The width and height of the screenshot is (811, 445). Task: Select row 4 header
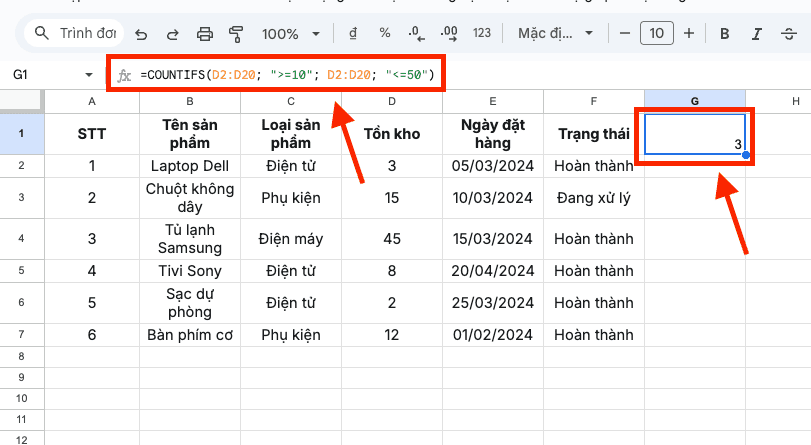pyautogui.click(x=22, y=239)
